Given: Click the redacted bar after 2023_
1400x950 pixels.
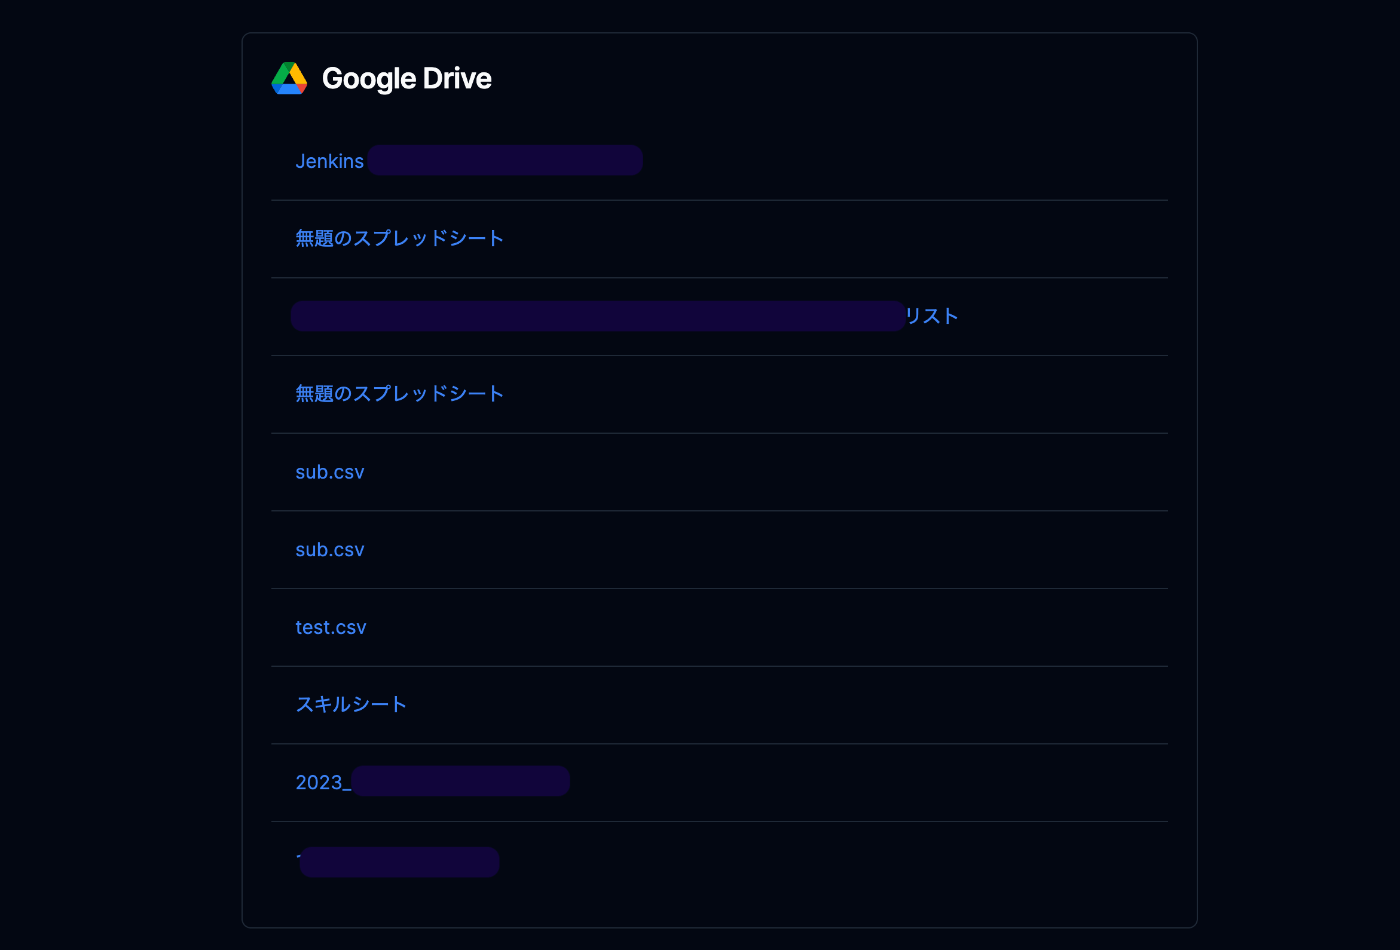Looking at the screenshot, I should pyautogui.click(x=461, y=781).
